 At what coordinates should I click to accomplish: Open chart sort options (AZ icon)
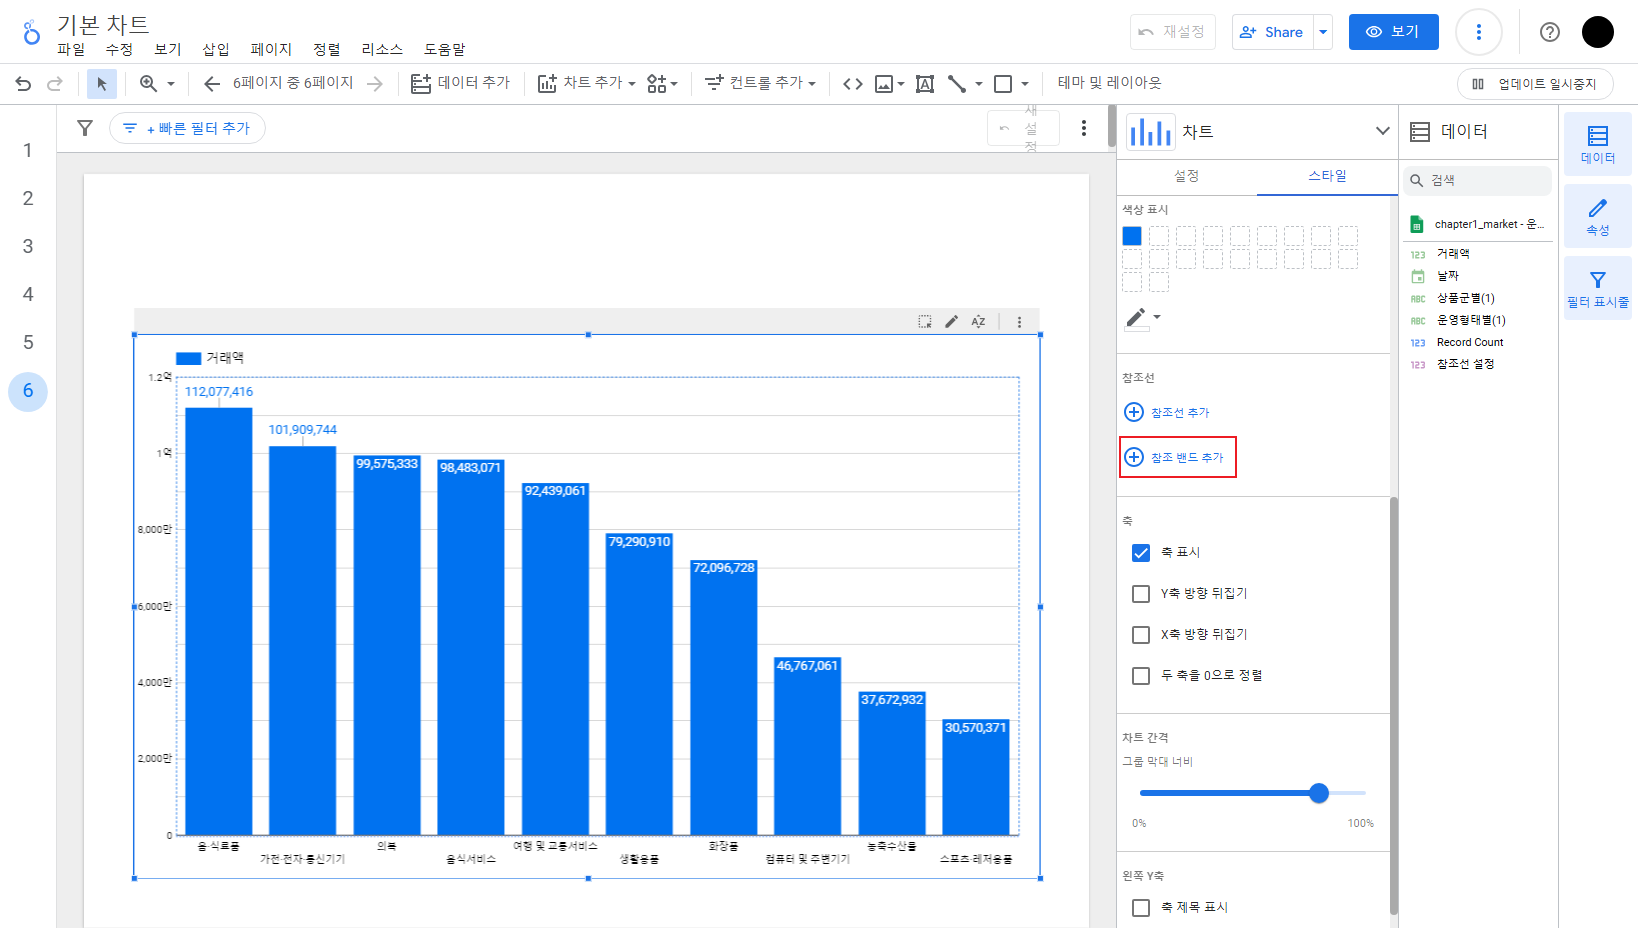pos(978,322)
